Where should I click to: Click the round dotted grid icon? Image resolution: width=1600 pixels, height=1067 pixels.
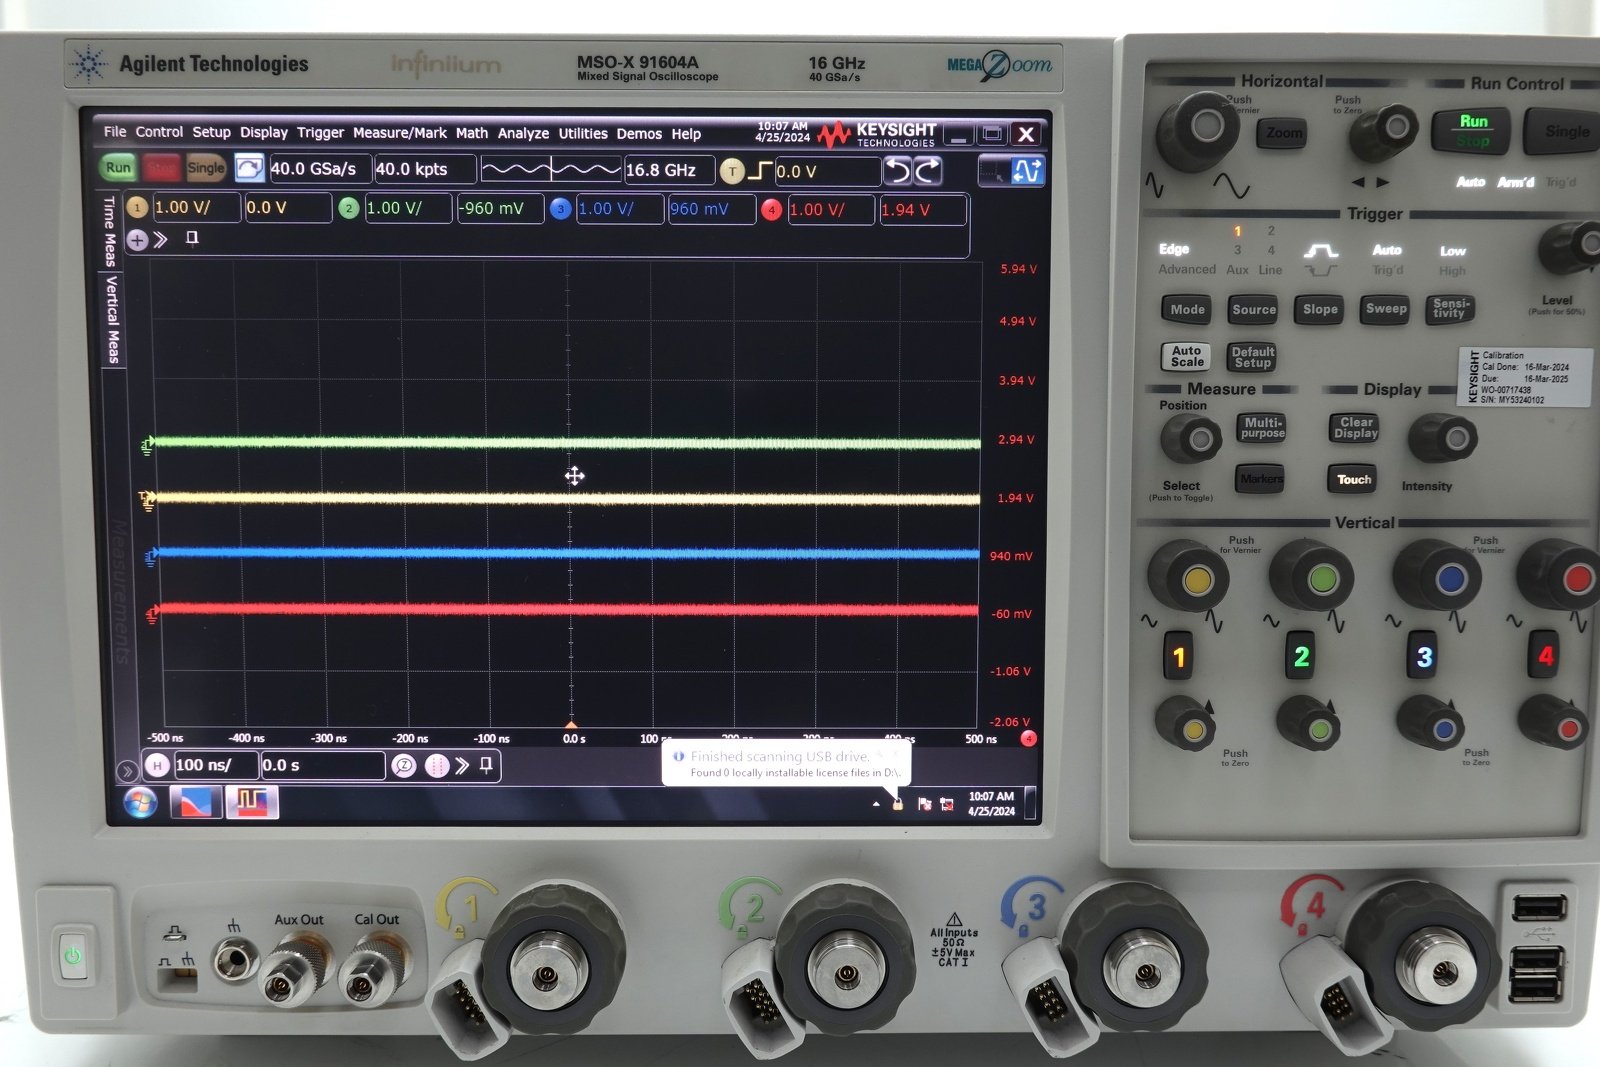437,766
